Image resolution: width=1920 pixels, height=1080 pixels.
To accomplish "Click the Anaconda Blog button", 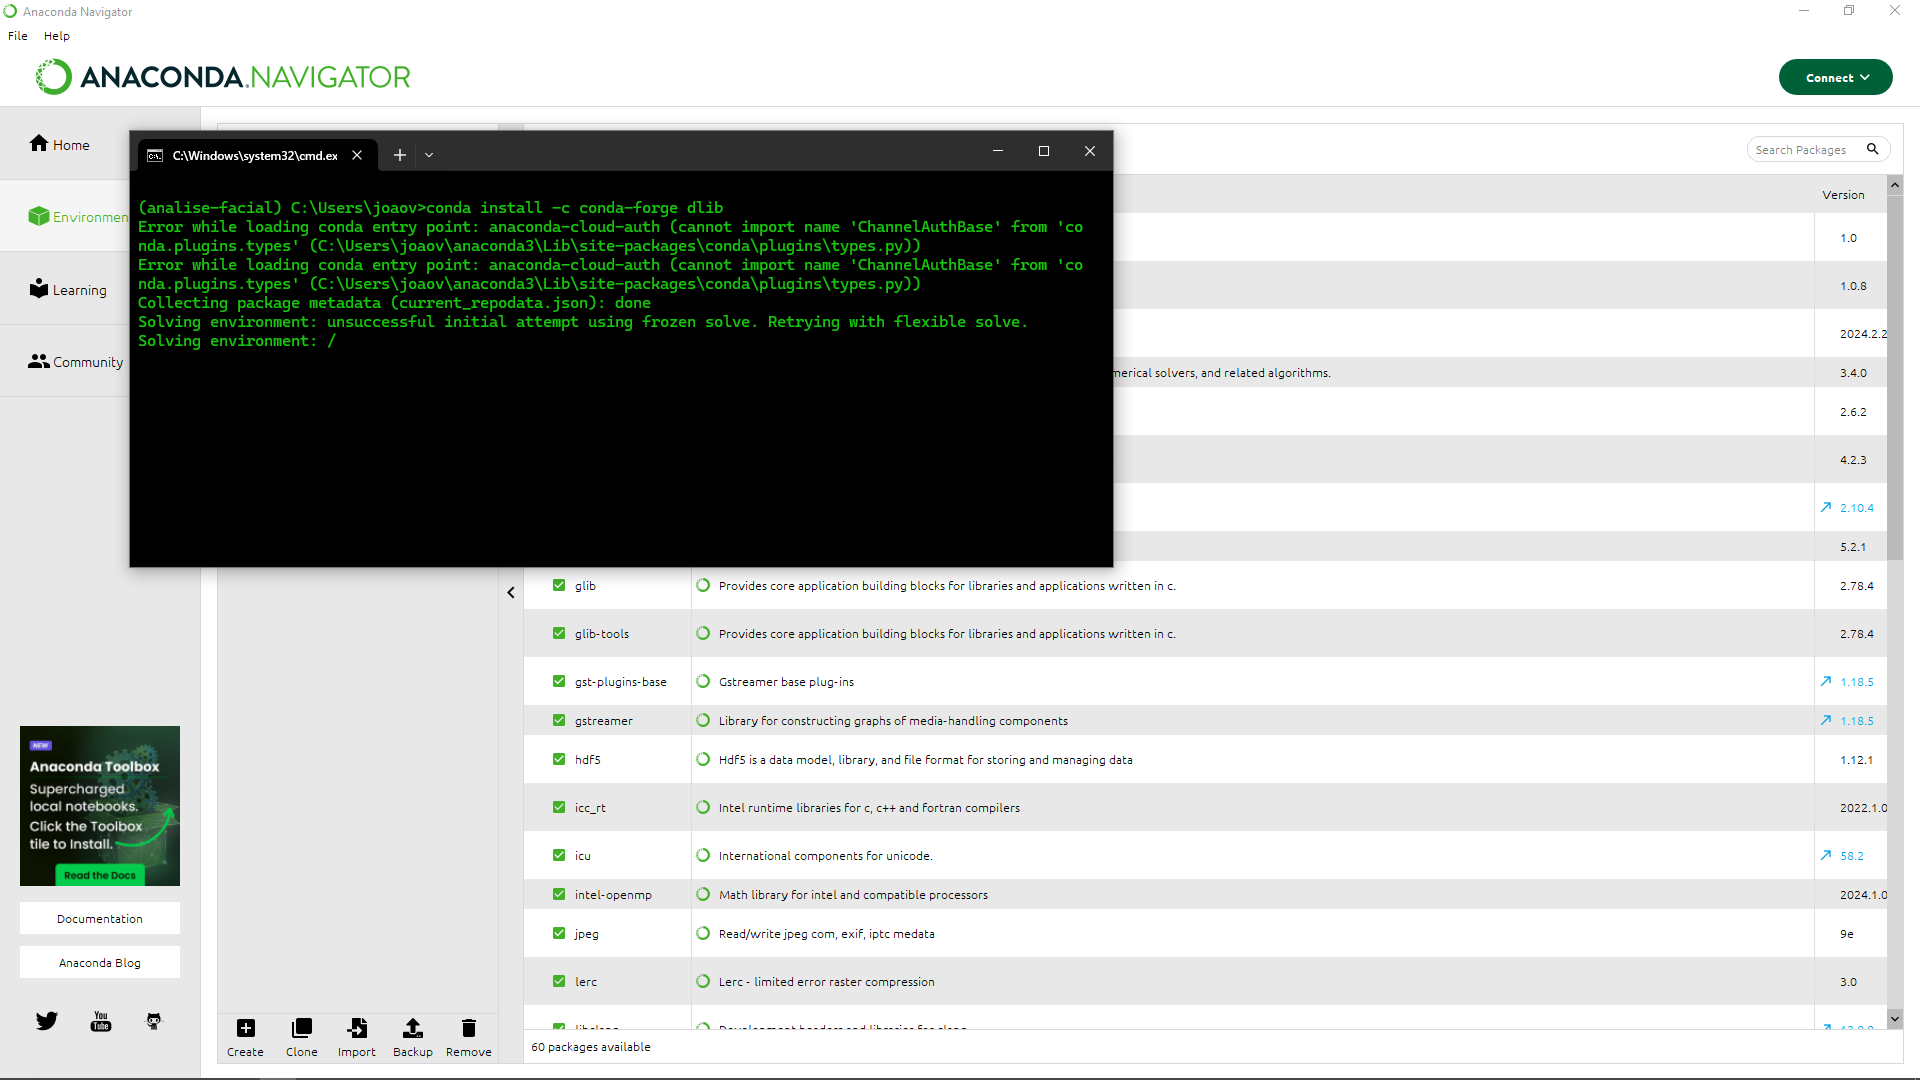I will 100,963.
